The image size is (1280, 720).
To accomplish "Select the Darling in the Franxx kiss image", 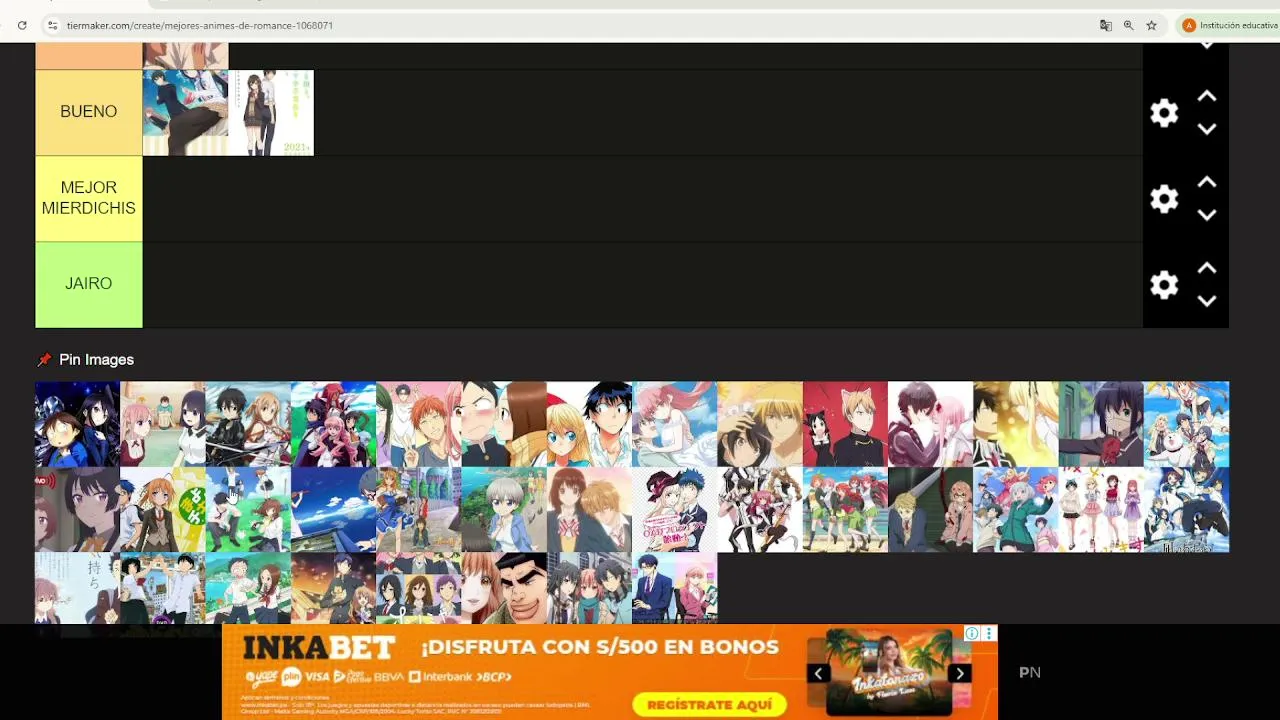I will [x=931, y=424].
